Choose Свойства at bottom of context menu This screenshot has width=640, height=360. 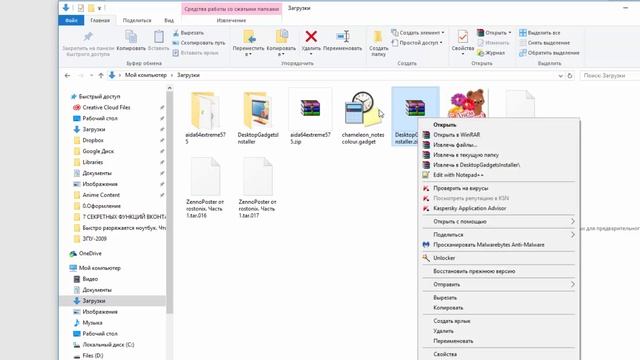point(498,354)
